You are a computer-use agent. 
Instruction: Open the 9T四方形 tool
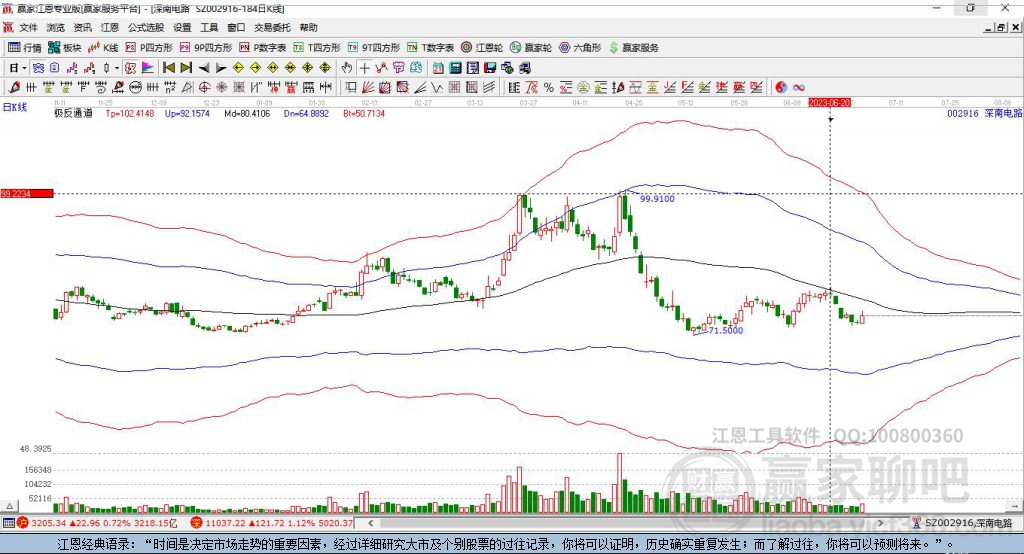point(374,48)
